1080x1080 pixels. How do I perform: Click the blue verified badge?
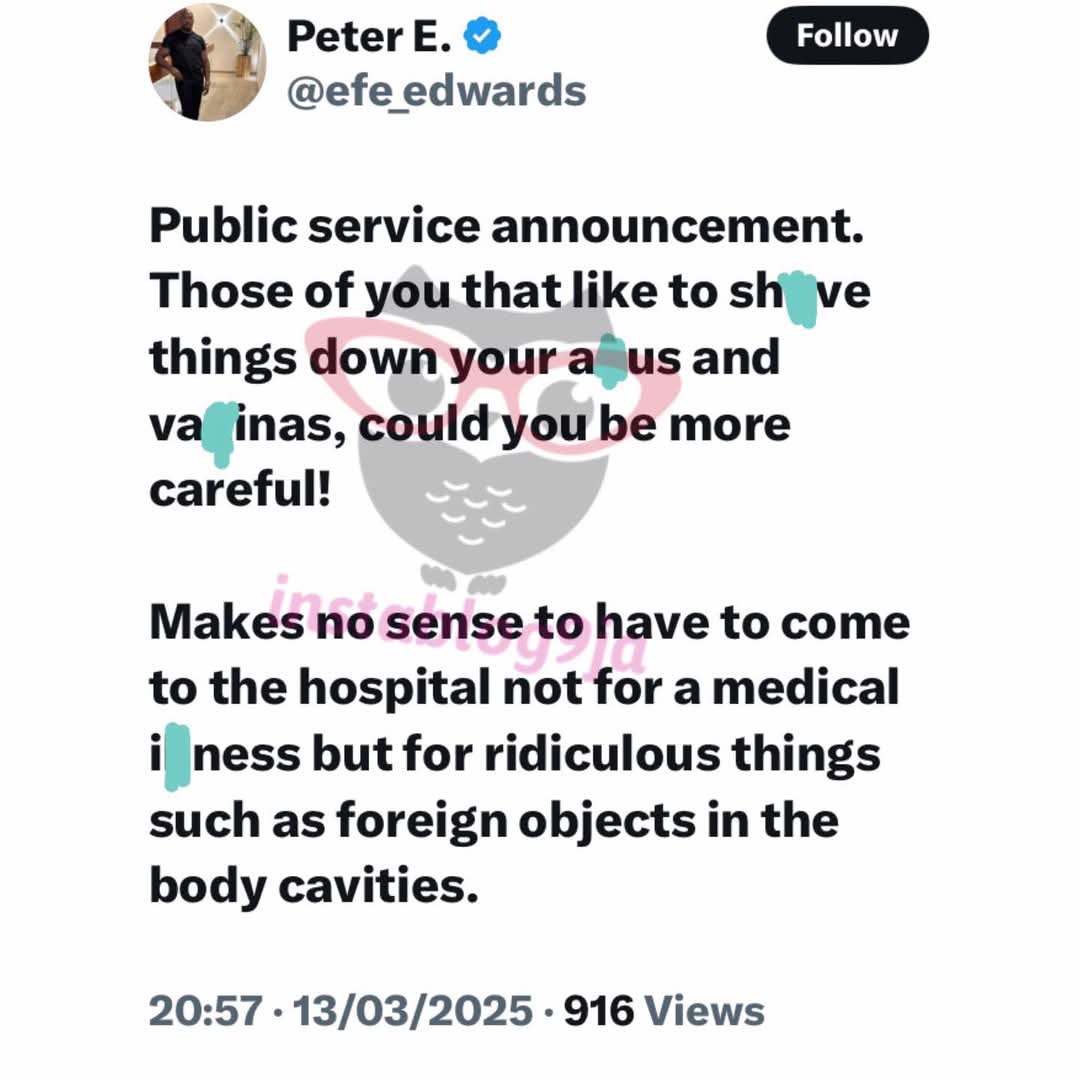[x=482, y=37]
